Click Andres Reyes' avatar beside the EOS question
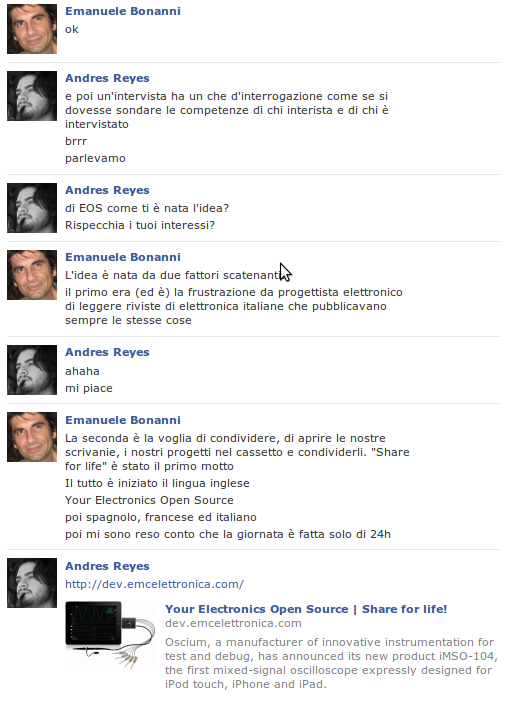Viewport: 514px width, 701px height. tap(32, 208)
